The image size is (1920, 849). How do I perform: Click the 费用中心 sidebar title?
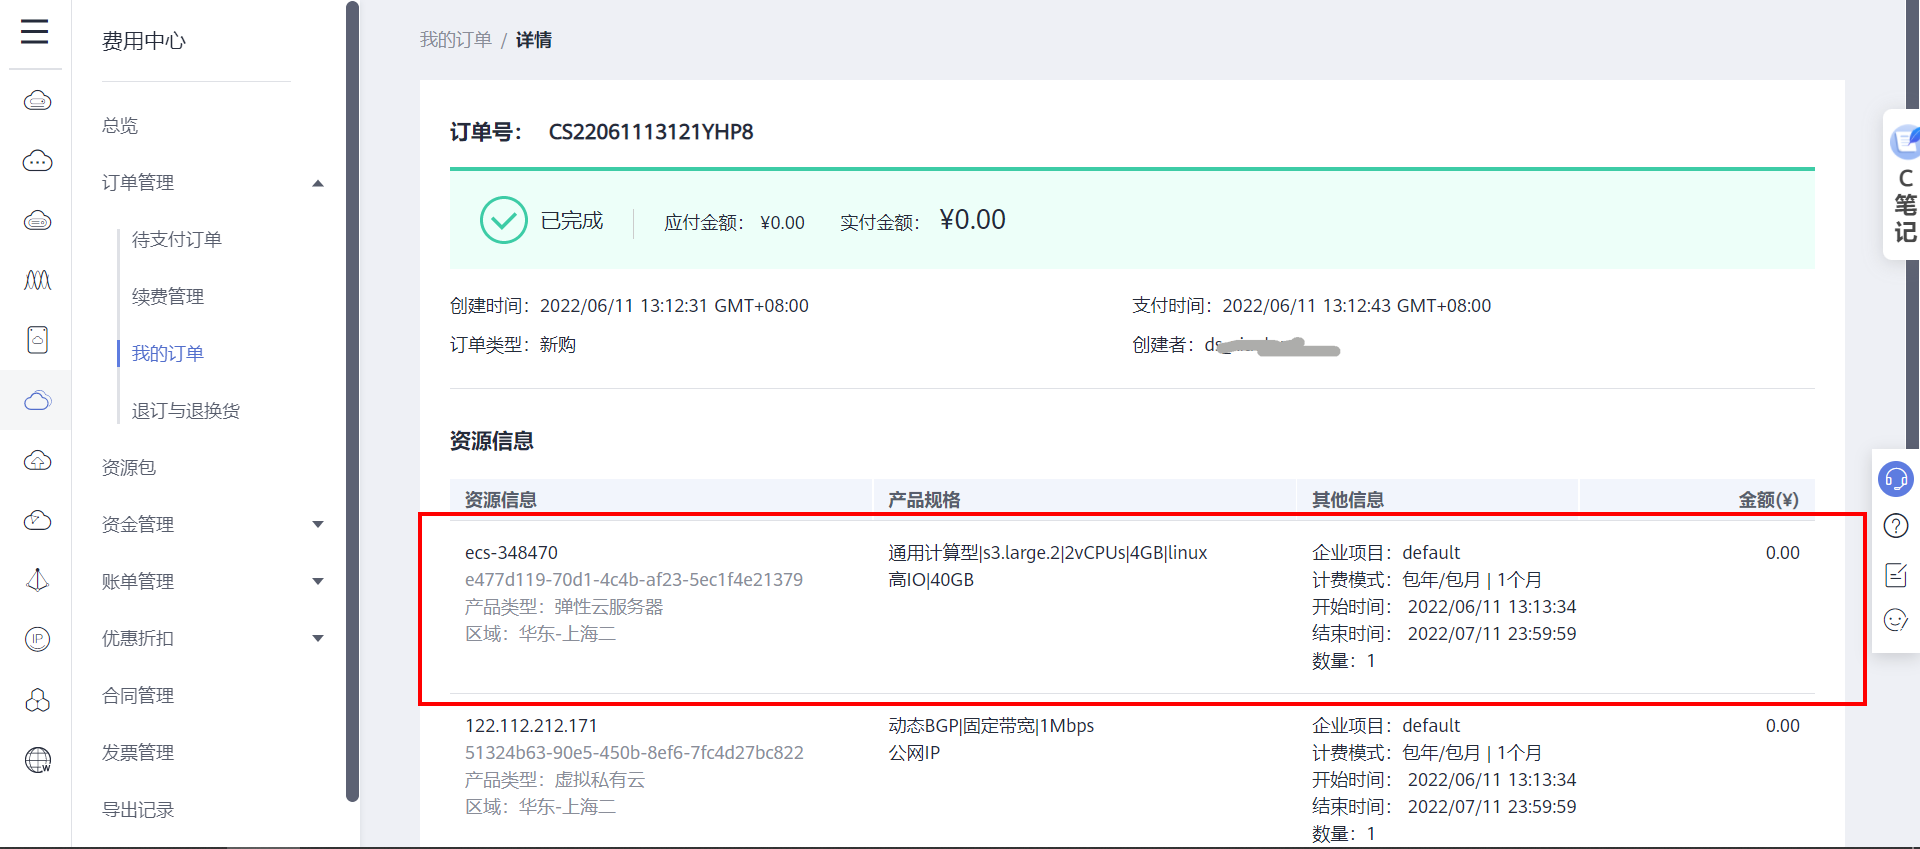pos(144,41)
